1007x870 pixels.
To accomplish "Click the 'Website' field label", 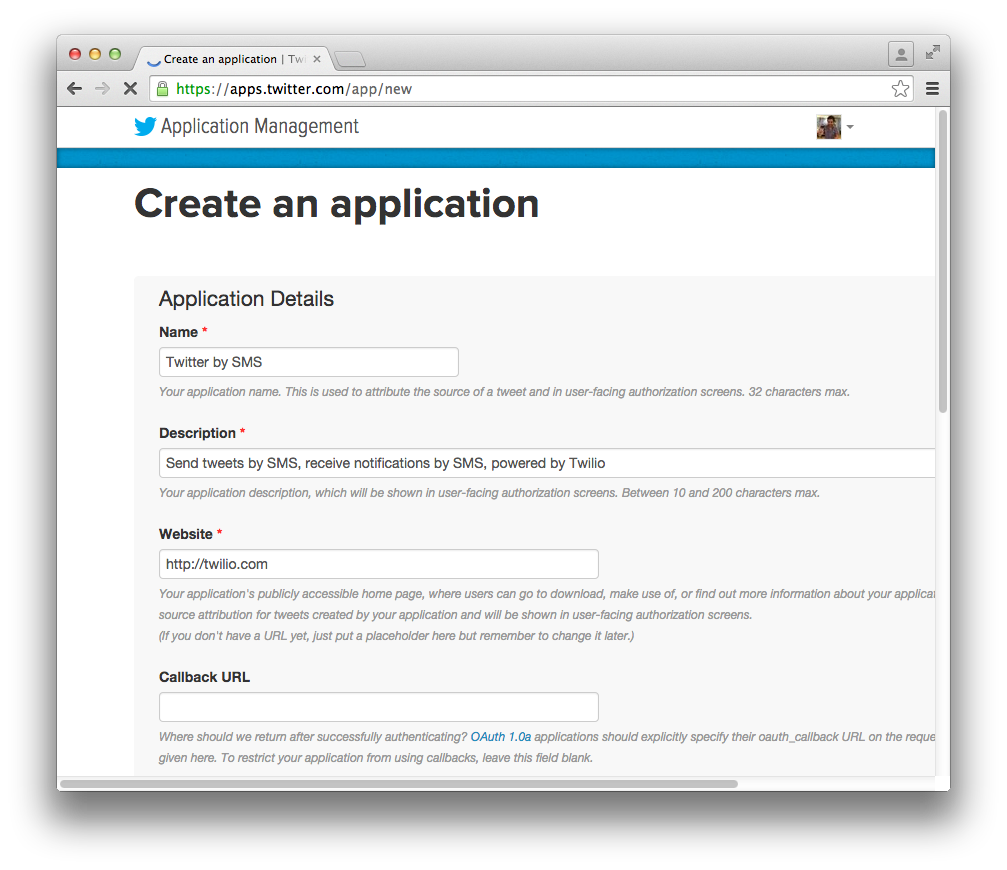I will pyautogui.click(x=186, y=534).
